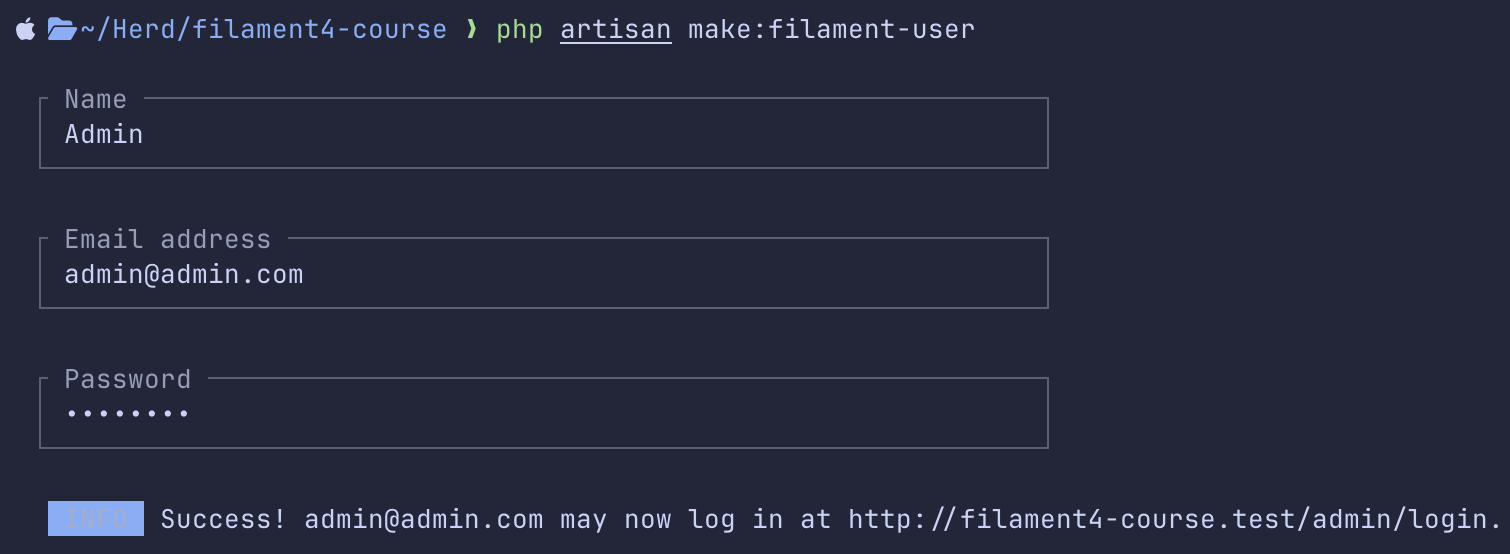Click the make:filament-user command argument
This screenshot has width=1510, height=554.
(831, 30)
